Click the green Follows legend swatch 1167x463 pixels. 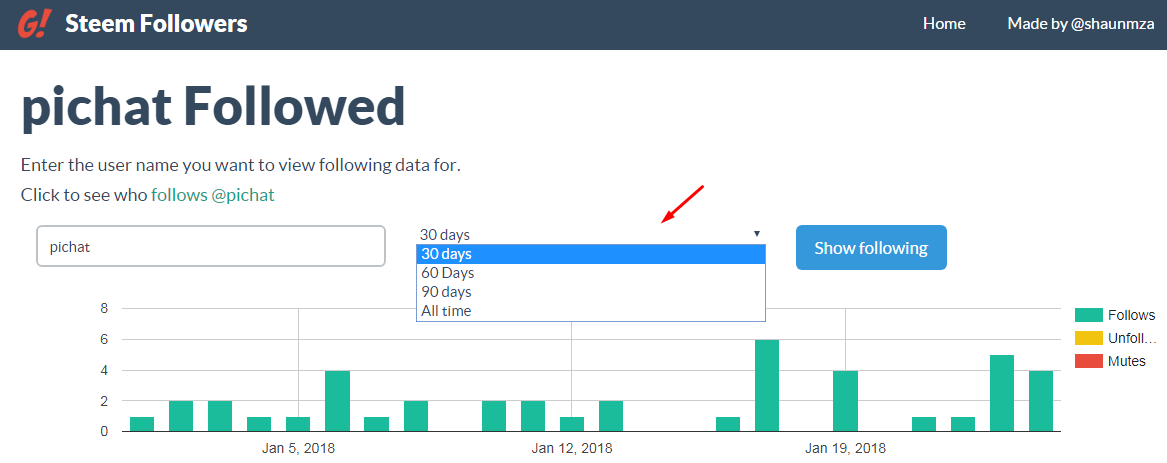1088,315
